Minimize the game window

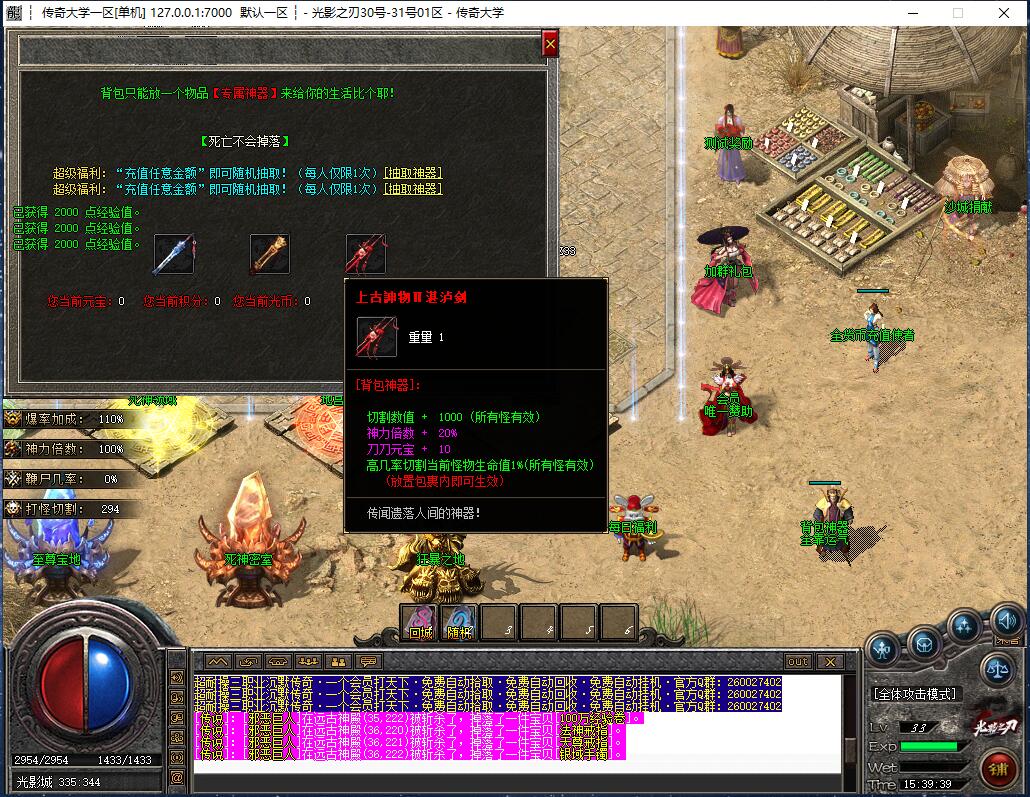(913, 13)
